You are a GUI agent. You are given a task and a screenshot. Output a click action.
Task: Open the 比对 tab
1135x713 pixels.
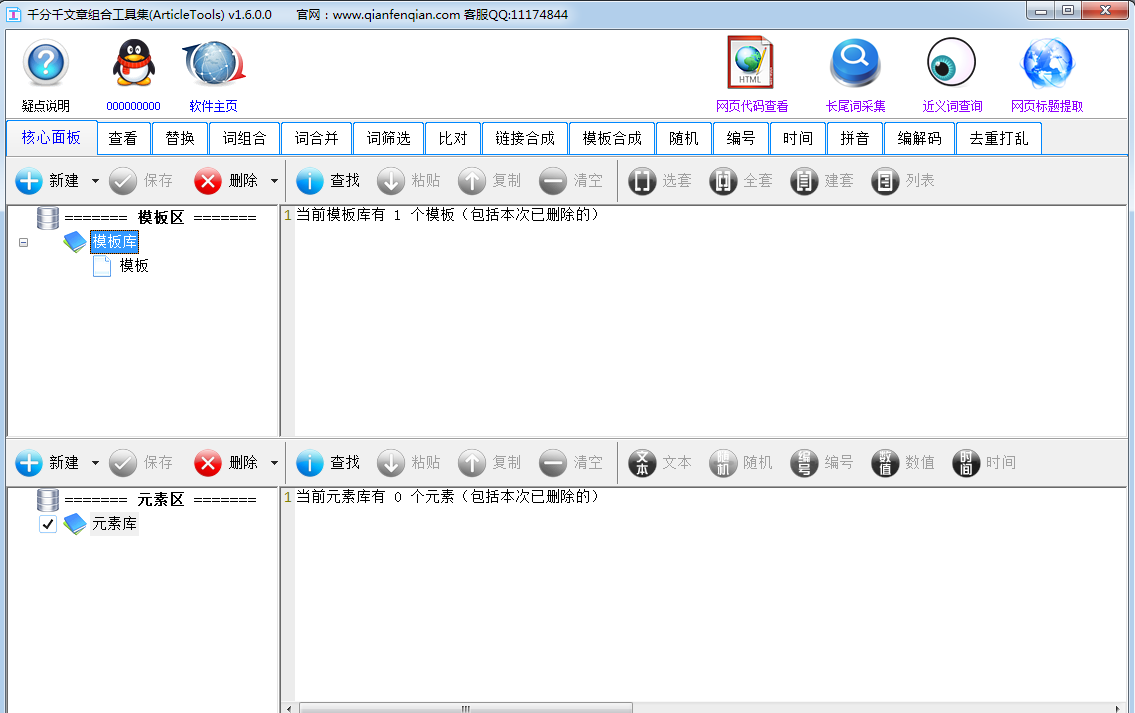coord(453,138)
